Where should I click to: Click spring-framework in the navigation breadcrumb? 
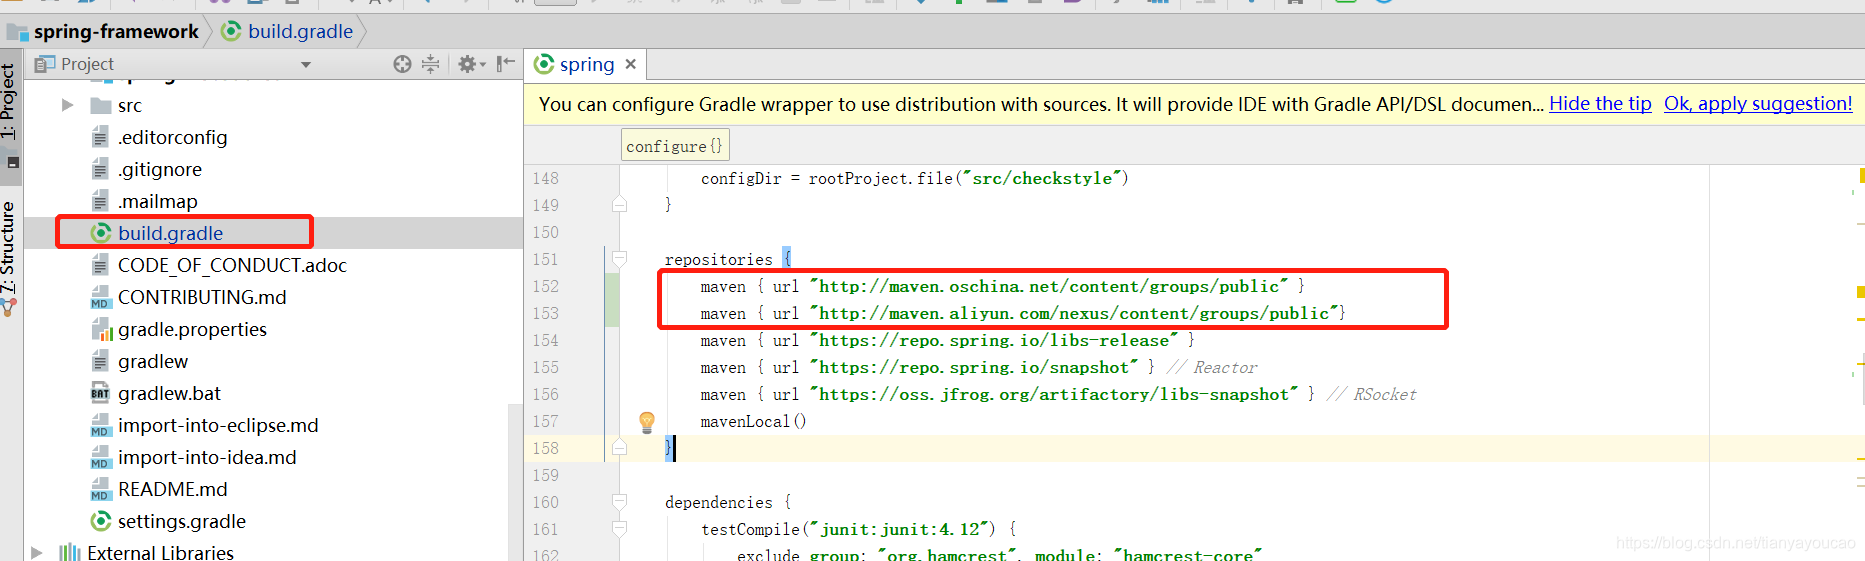coord(116,31)
